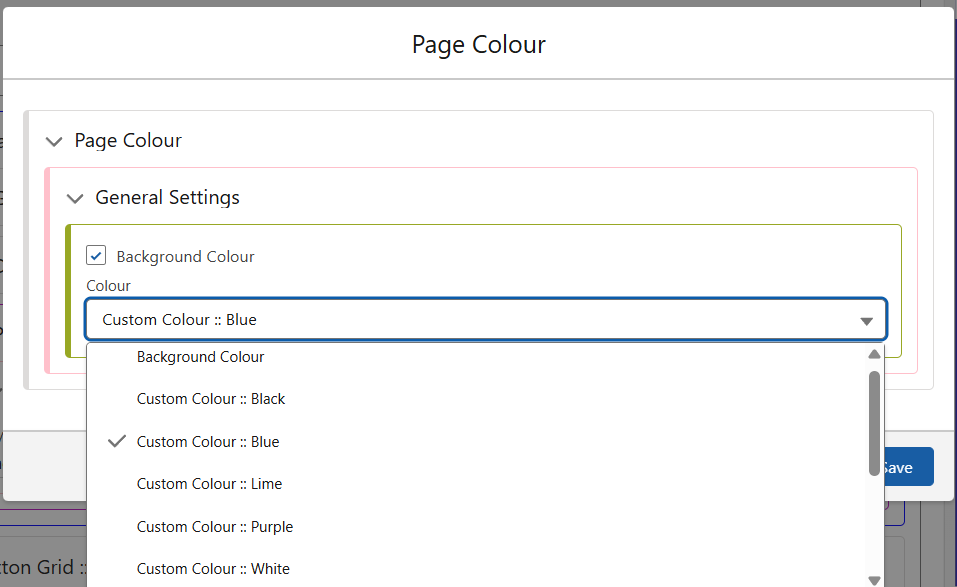
Task: Collapse the General Settings section chevron
Action: click(75, 199)
